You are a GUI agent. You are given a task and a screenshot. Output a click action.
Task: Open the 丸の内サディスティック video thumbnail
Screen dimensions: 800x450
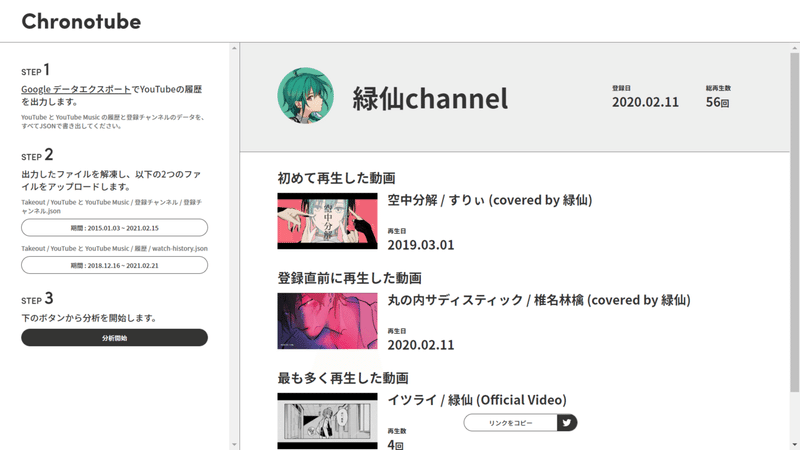pyautogui.click(x=328, y=321)
